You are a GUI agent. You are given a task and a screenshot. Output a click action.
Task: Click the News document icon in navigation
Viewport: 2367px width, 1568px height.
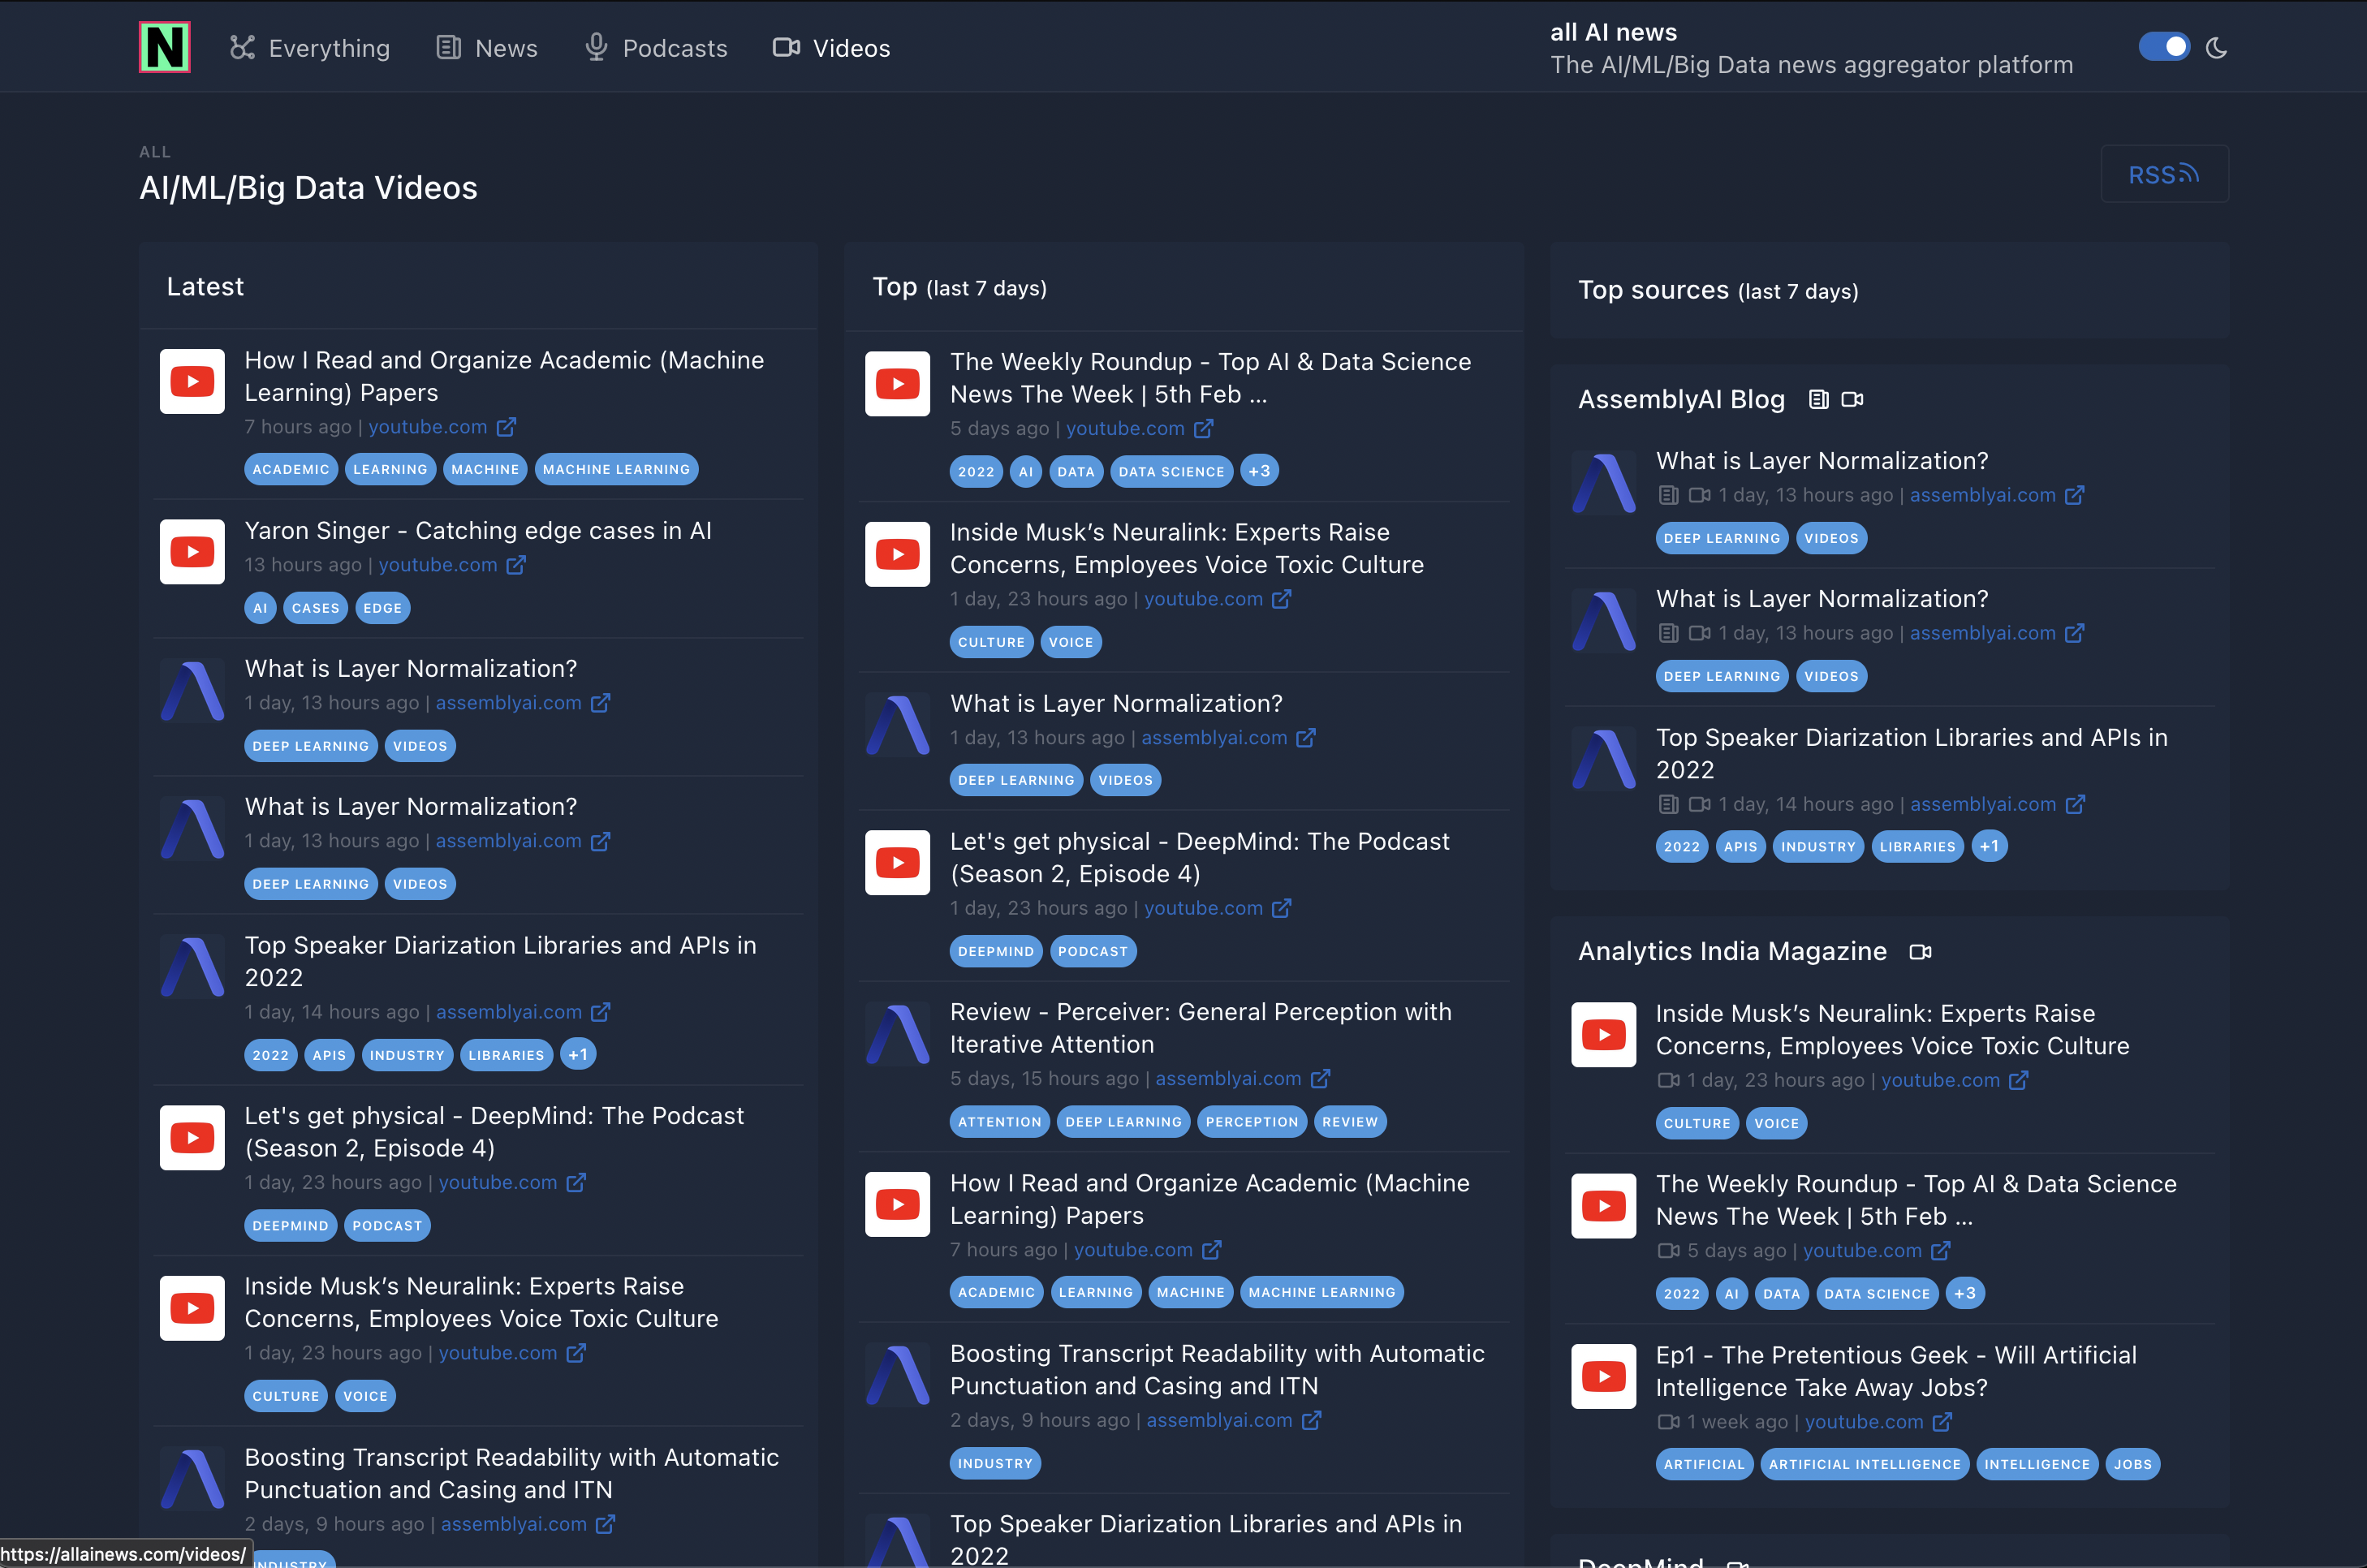[448, 47]
